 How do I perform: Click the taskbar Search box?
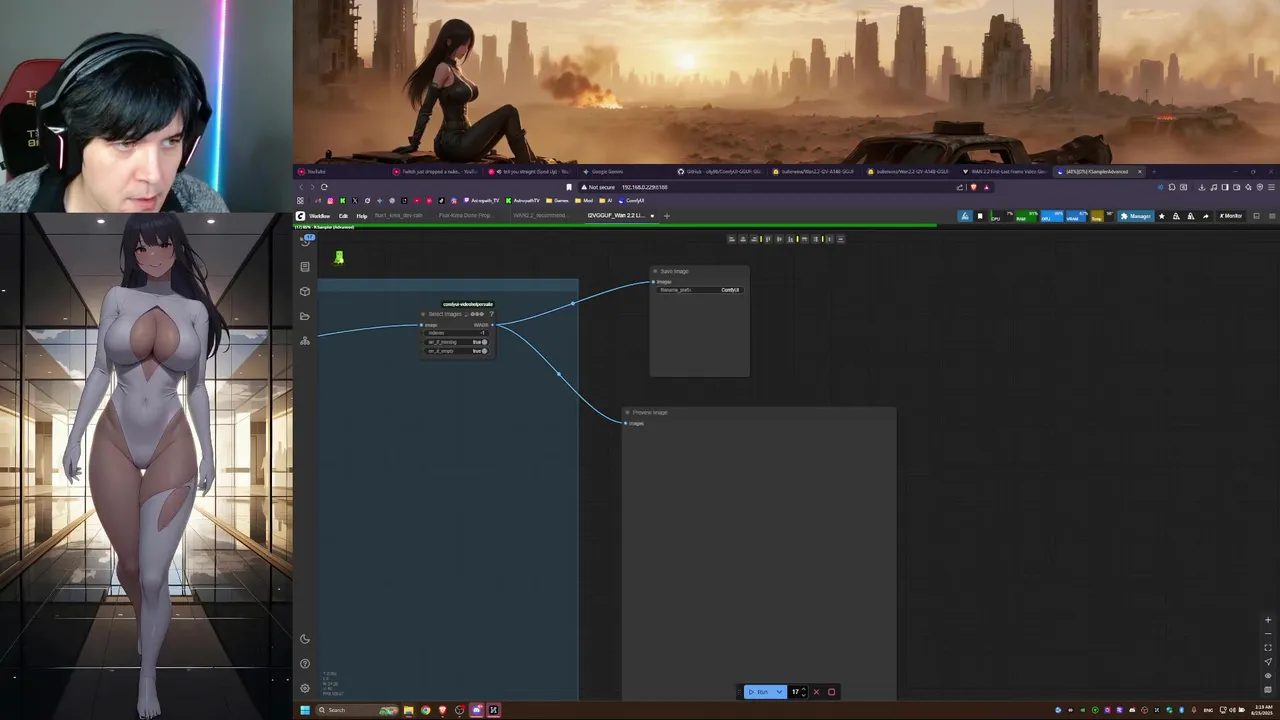tap(357, 710)
